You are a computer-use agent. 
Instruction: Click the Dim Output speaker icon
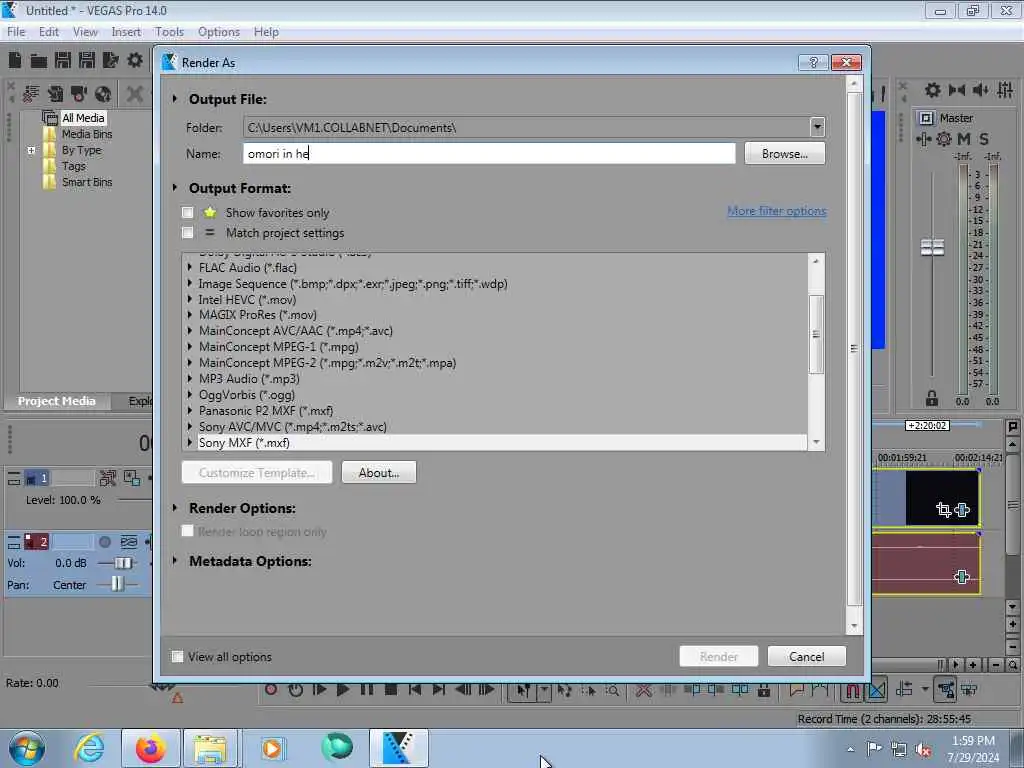tap(981, 90)
